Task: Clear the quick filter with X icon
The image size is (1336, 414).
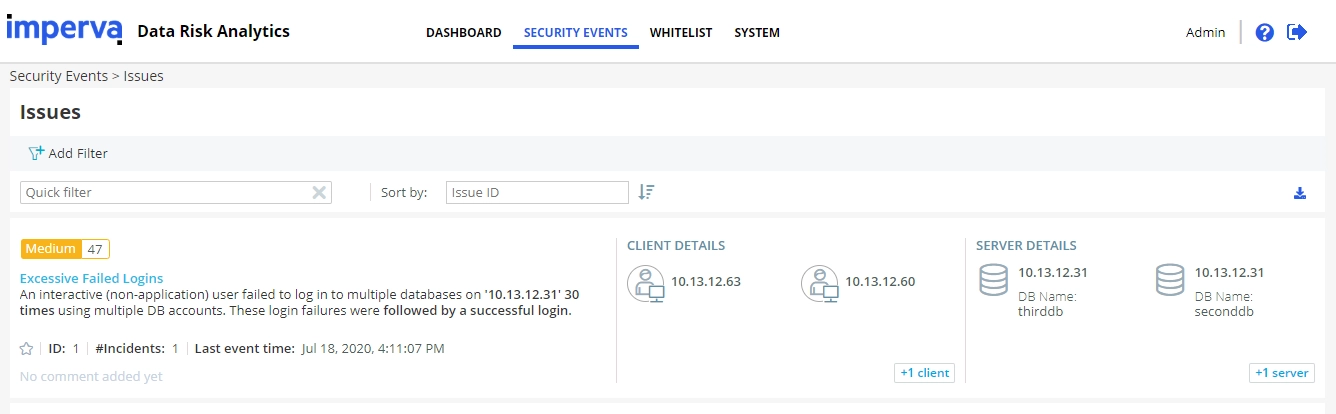Action: click(x=319, y=193)
